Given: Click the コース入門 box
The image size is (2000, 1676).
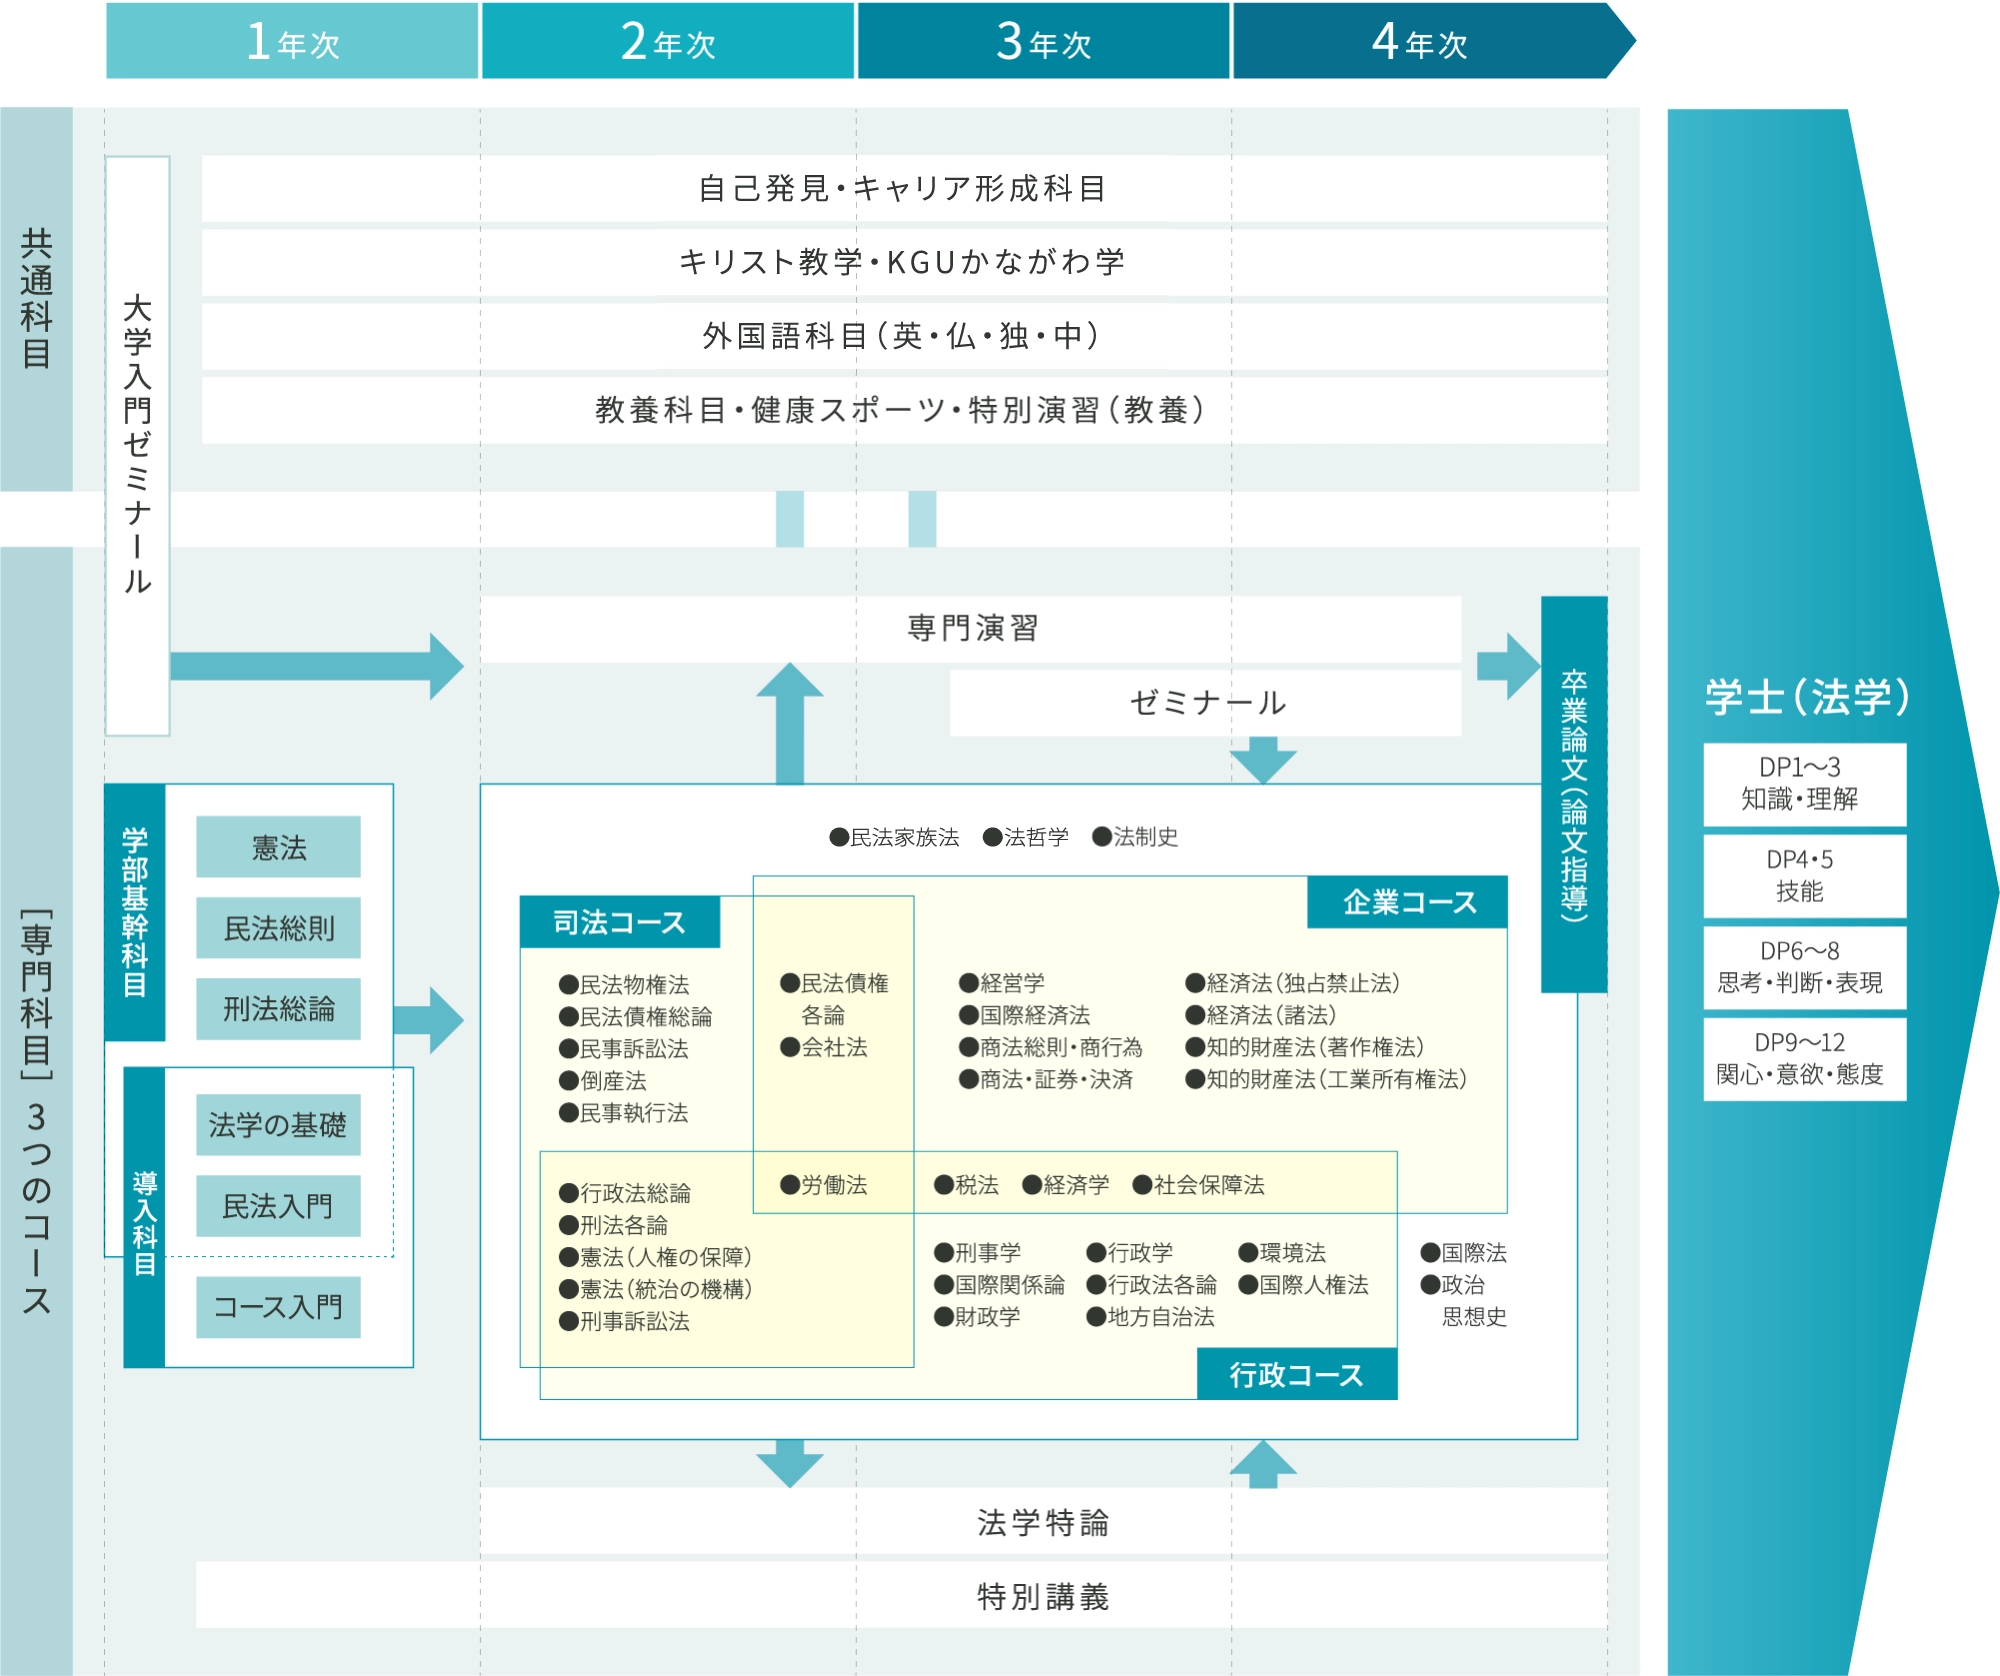Looking at the screenshot, I should pyautogui.click(x=278, y=1306).
